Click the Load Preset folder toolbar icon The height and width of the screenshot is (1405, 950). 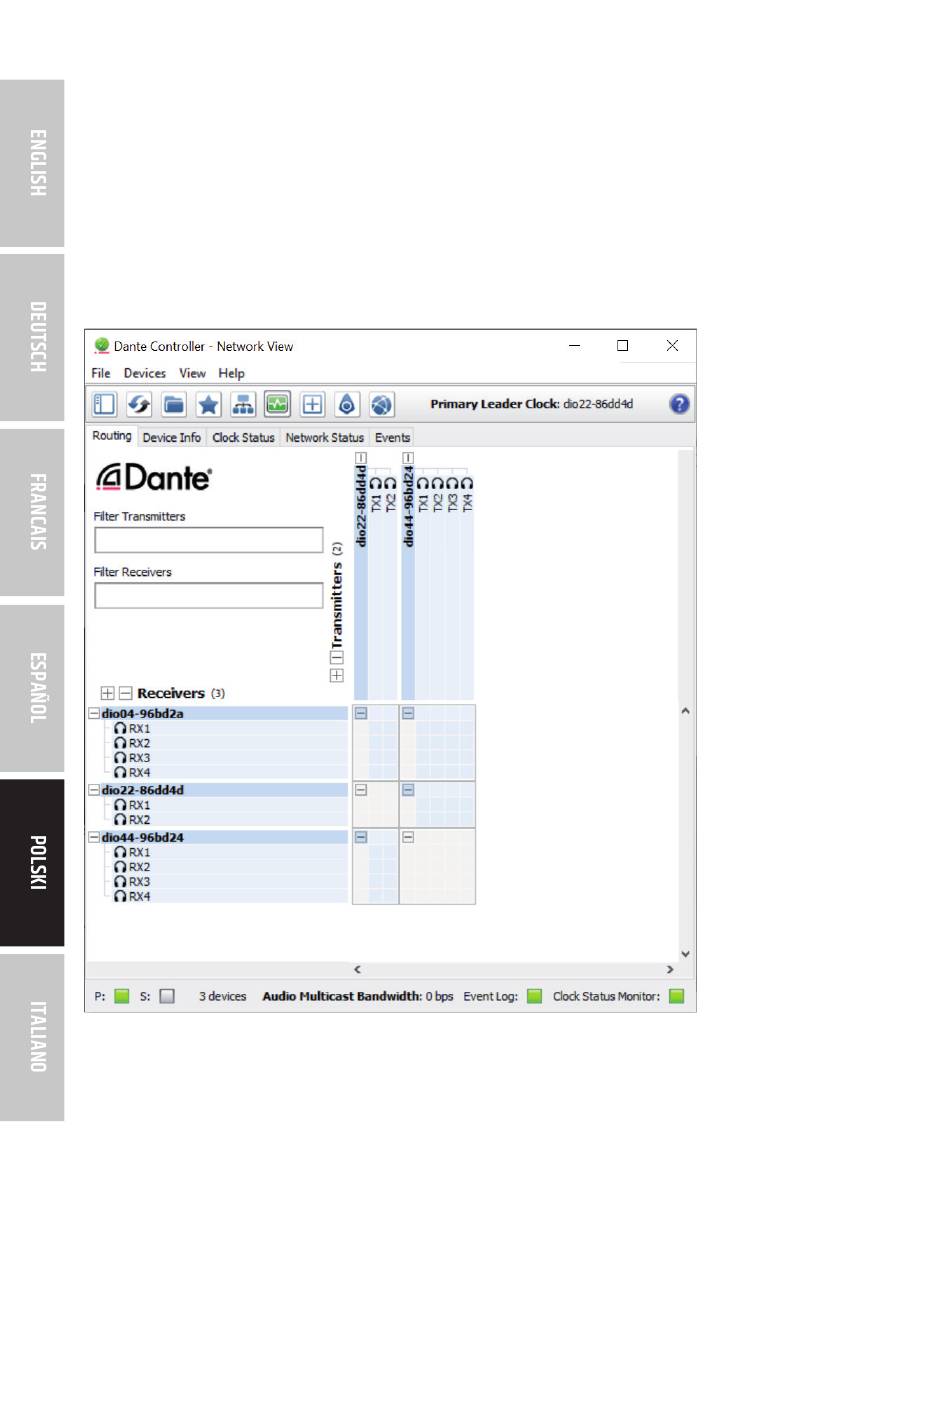pyautogui.click(x=174, y=404)
